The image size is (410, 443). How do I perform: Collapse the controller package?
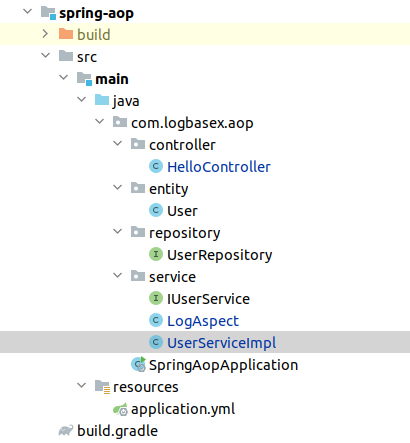point(117,143)
